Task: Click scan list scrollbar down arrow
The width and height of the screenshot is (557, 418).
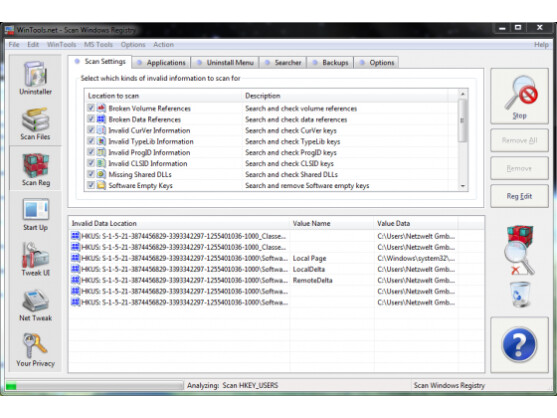Action: coord(463,186)
